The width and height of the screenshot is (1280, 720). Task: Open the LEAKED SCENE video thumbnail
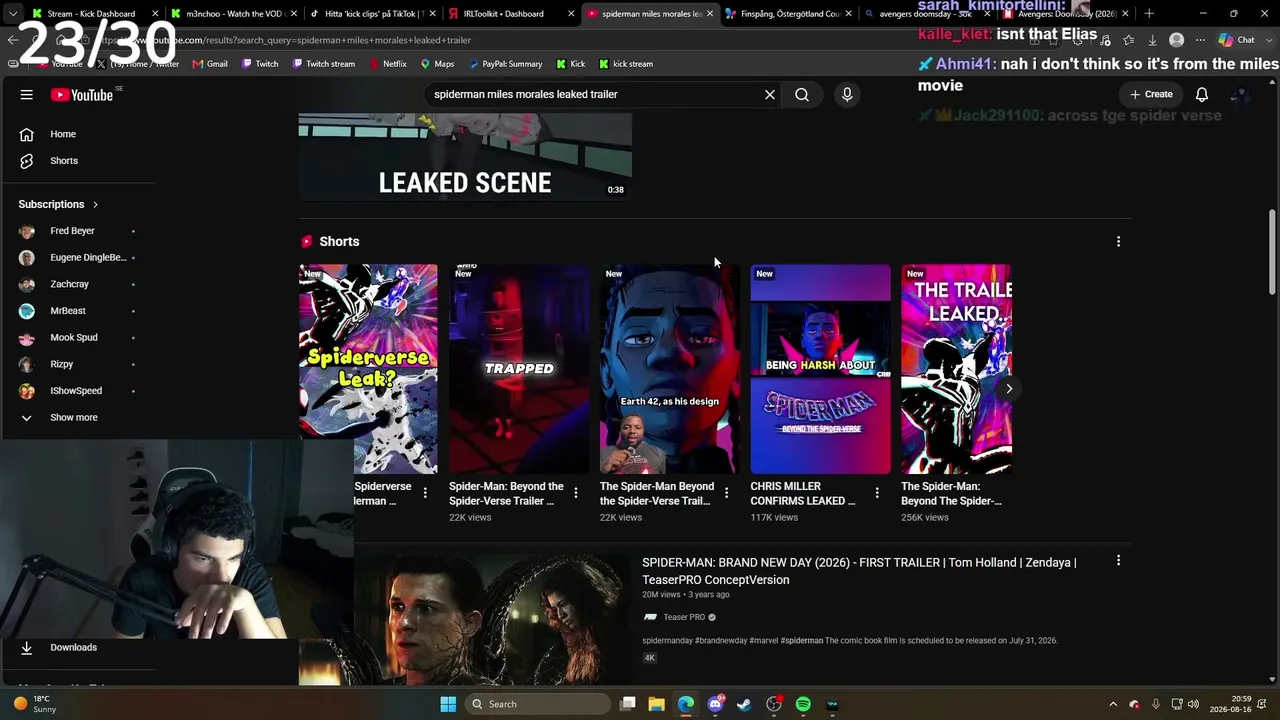[x=465, y=157]
